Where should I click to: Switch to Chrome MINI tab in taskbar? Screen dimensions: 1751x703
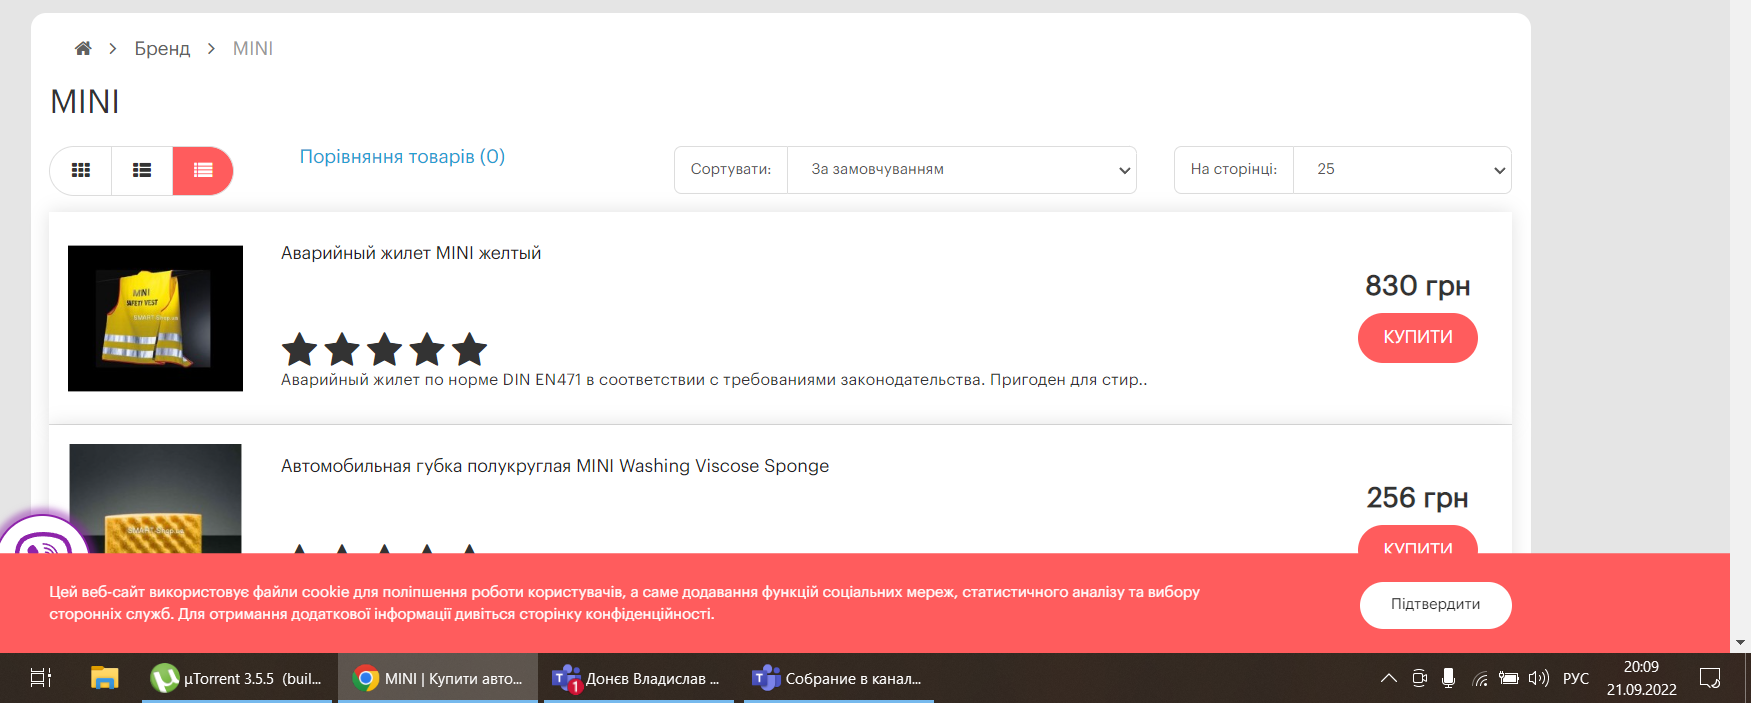tap(438, 678)
